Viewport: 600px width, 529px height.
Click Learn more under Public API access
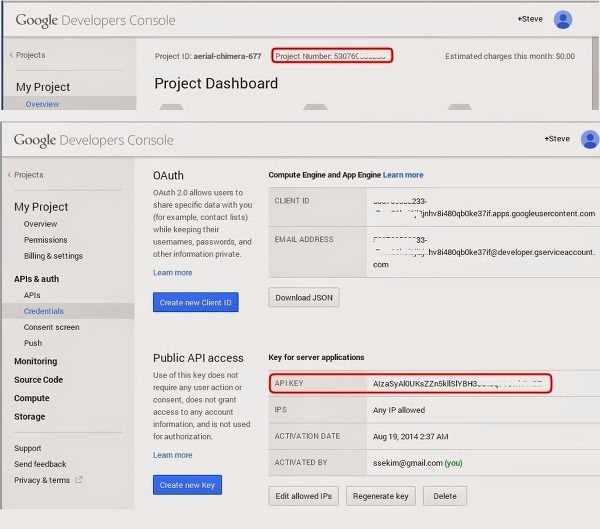tap(173, 455)
